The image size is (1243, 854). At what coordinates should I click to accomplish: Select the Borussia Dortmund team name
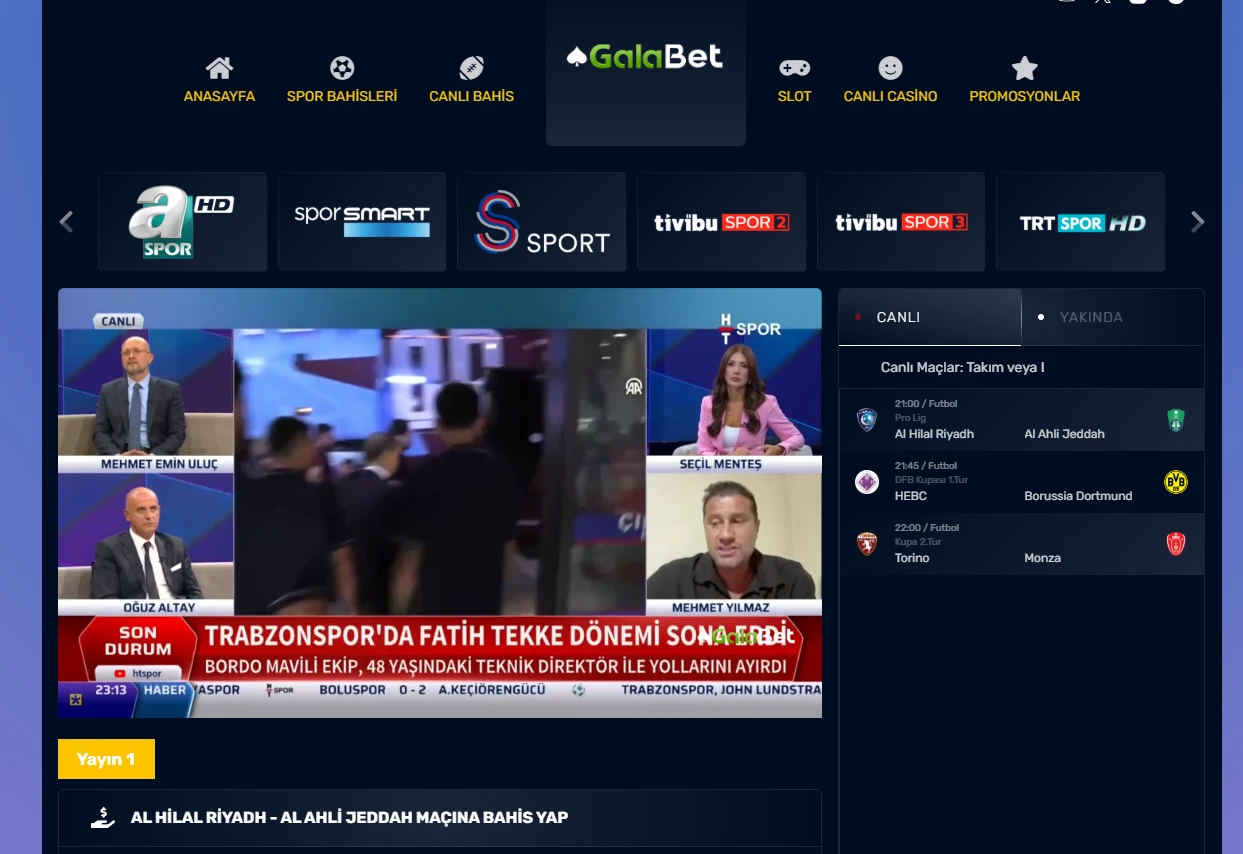click(x=1078, y=496)
